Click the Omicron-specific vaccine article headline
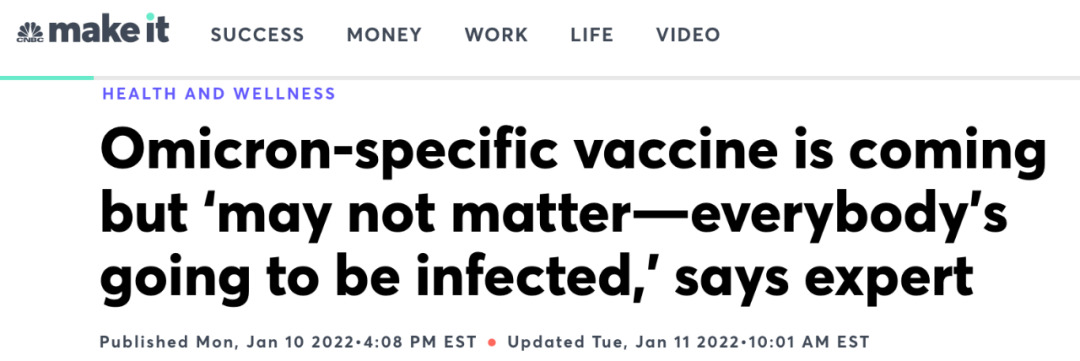This screenshot has height=361, width=1080. point(572,216)
